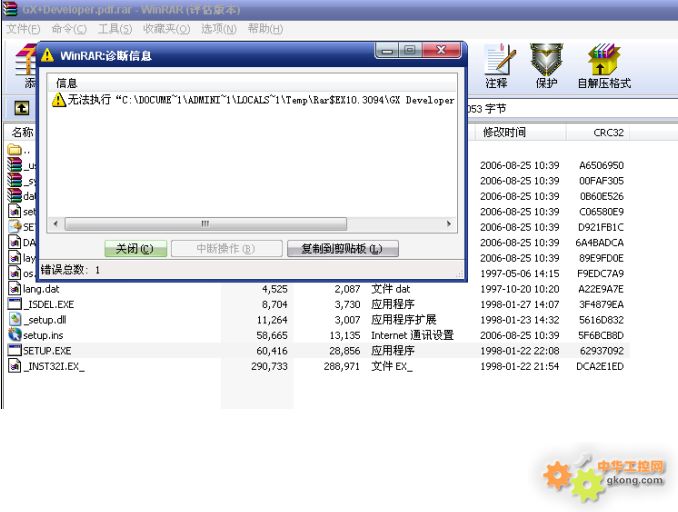Click the right scroll arrow in the dialog
The width and height of the screenshot is (678, 512).
449,224
